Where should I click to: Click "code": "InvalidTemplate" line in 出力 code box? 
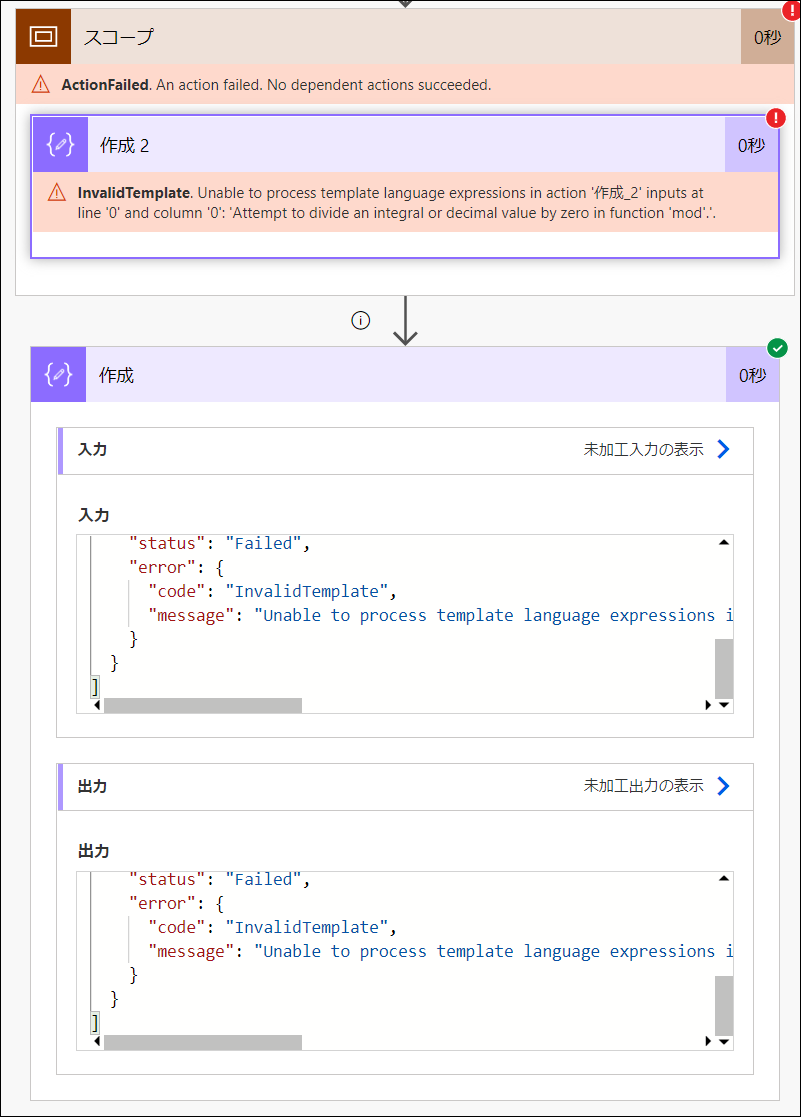pos(272,928)
